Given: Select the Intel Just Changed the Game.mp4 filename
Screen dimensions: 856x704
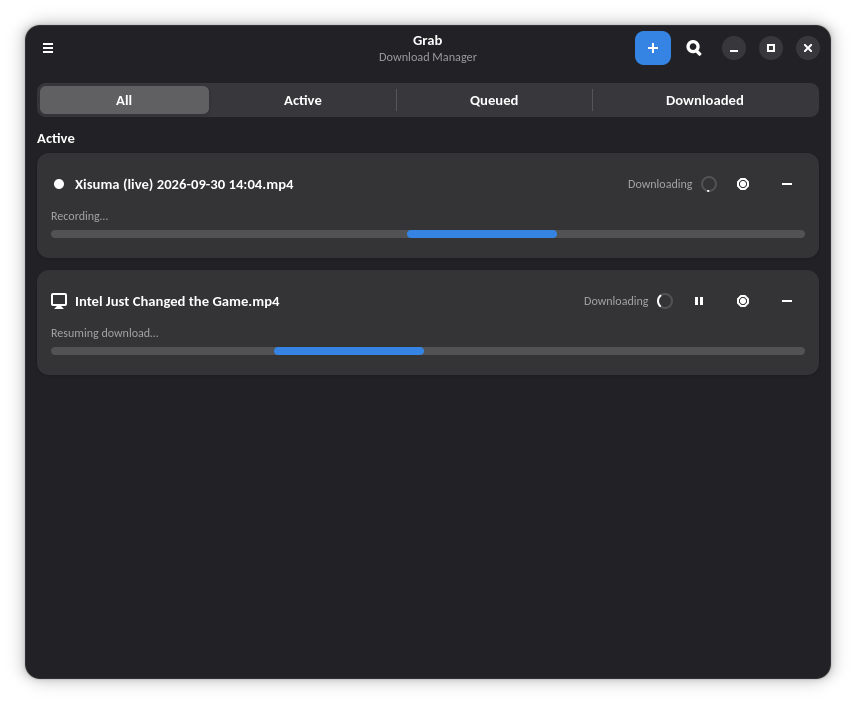Looking at the screenshot, I should (177, 301).
